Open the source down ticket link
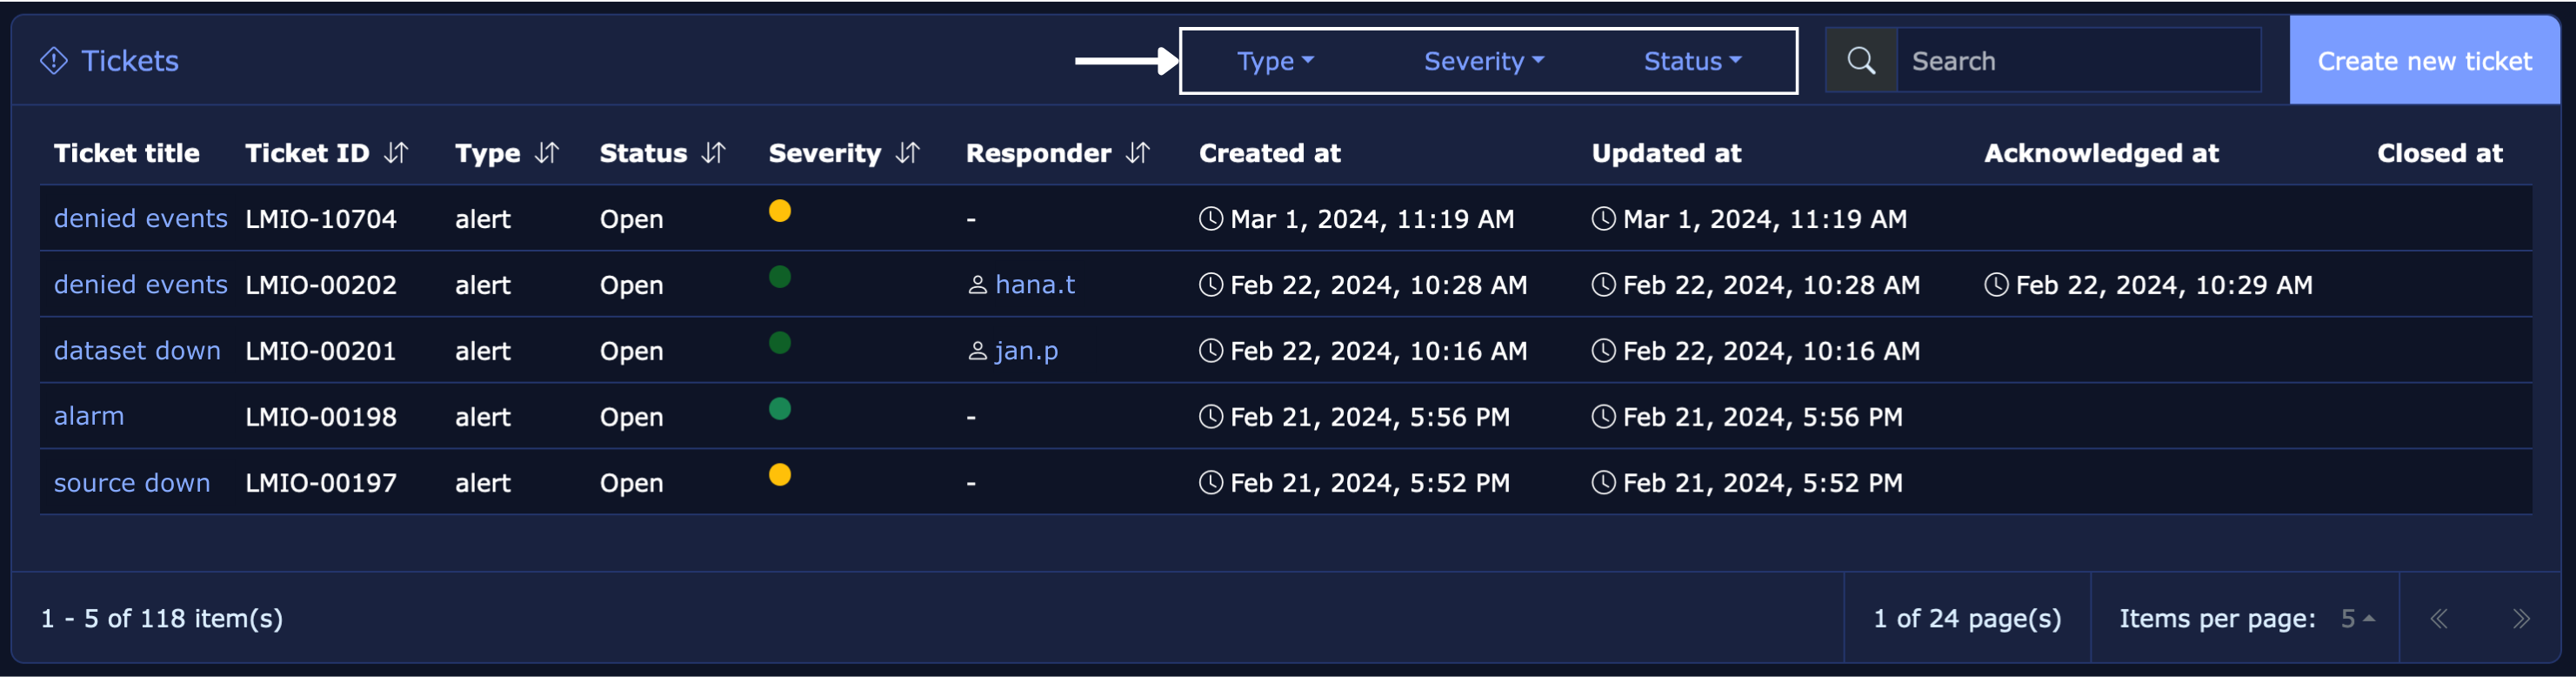The width and height of the screenshot is (2576, 677). 132,483
